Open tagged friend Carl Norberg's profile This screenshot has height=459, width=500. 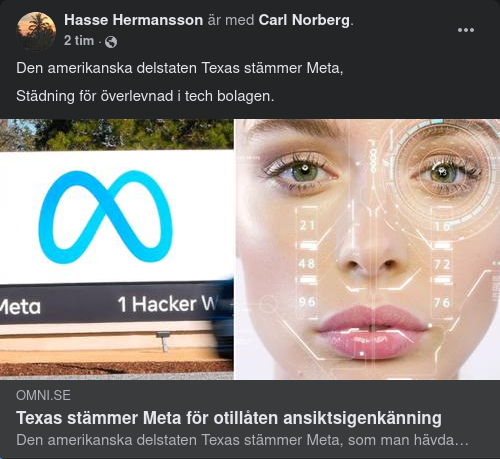point(304,20)
